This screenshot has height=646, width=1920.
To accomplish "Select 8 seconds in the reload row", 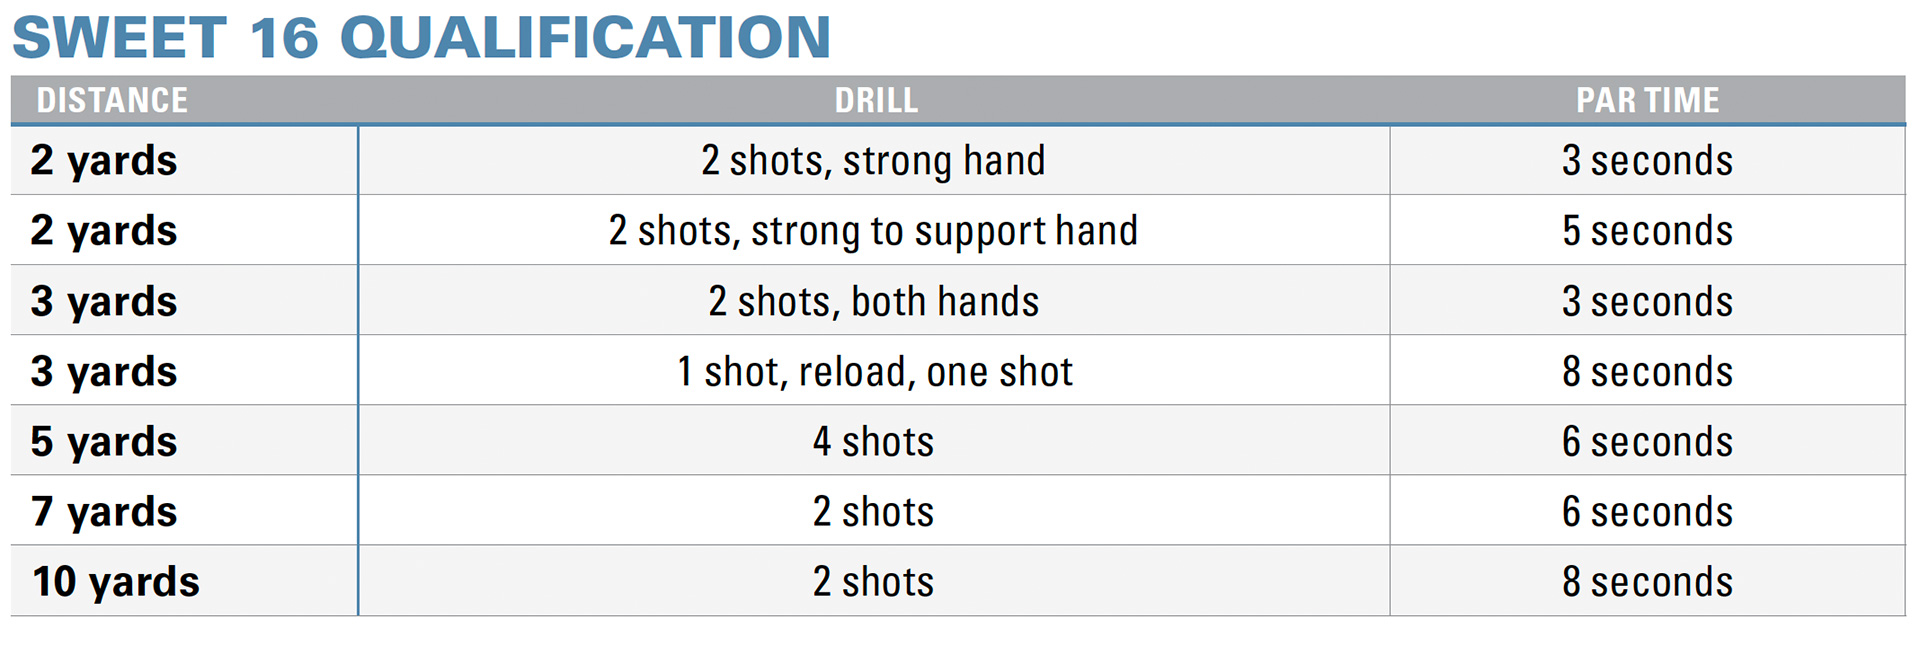I will [1648, 371].
